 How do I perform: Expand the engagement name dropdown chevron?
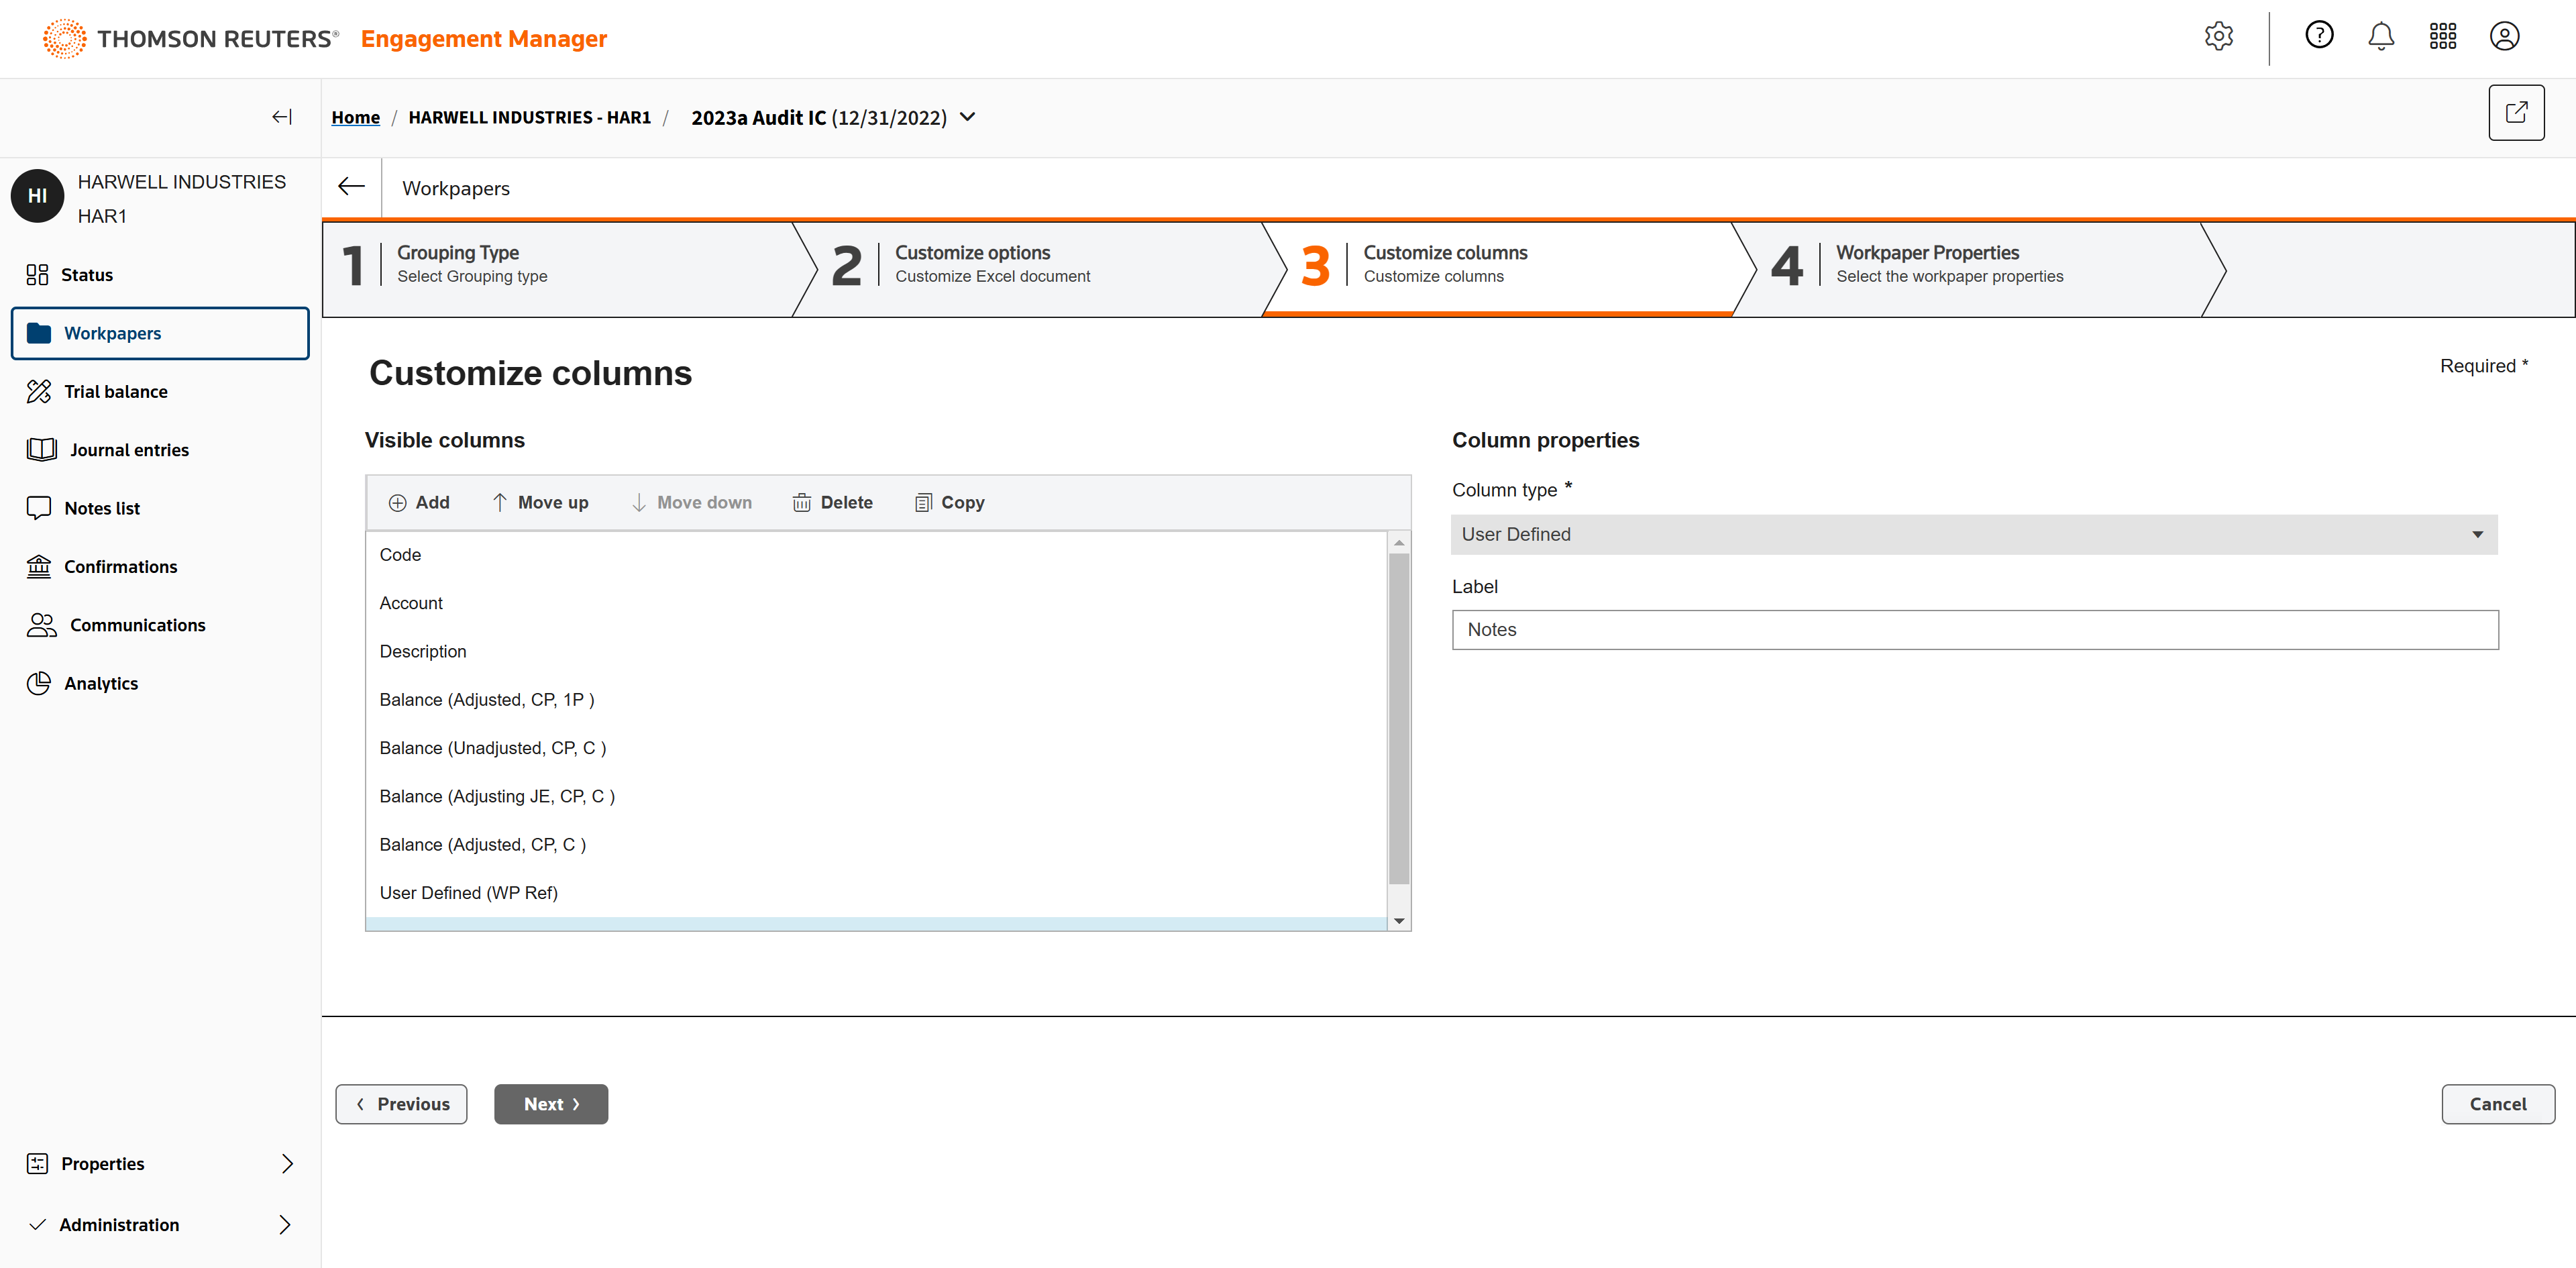click(x=967, y=117)
